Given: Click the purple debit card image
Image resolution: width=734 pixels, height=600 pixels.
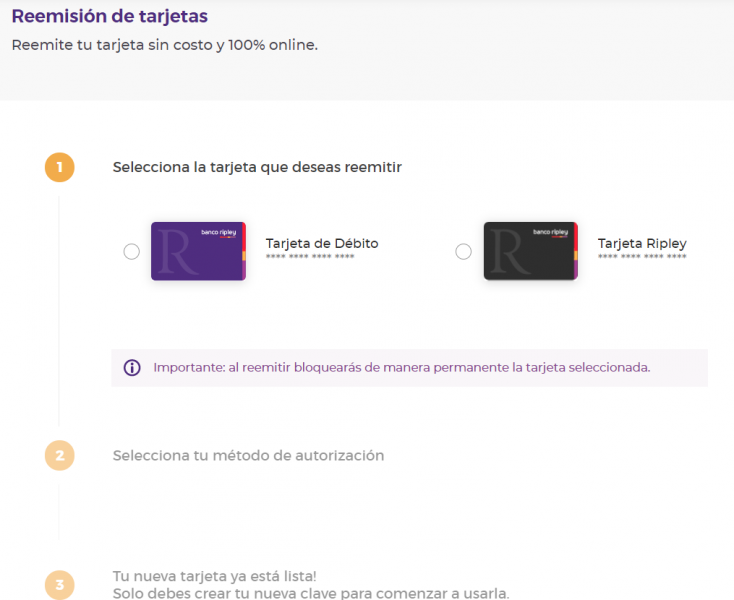Looking at the screenshot, I should (198, 251).
